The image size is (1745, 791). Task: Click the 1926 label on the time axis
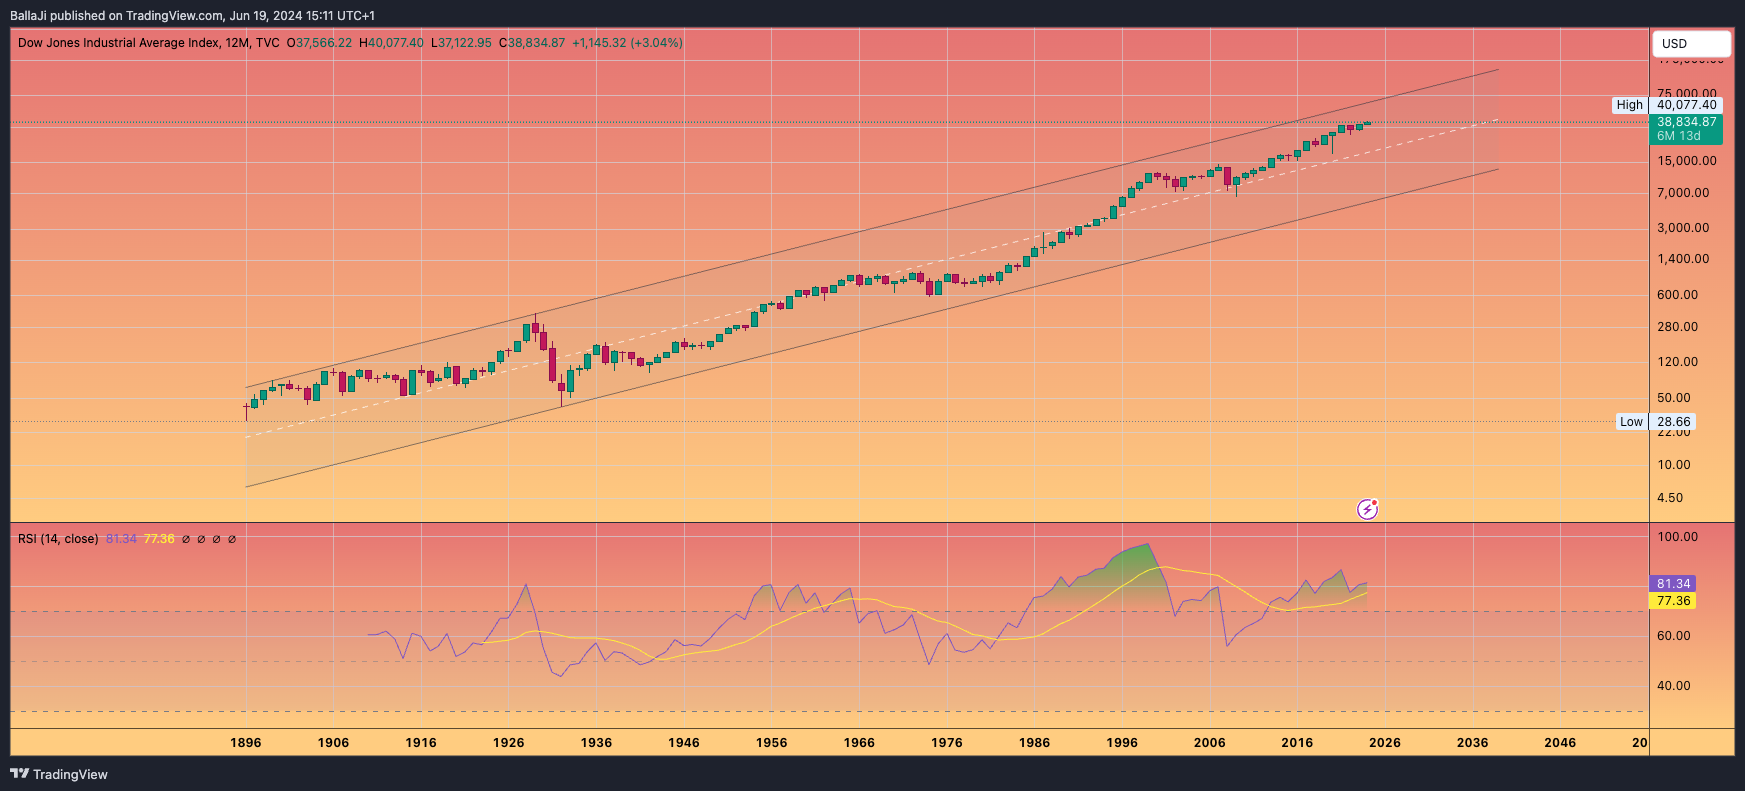coord(509,743)
